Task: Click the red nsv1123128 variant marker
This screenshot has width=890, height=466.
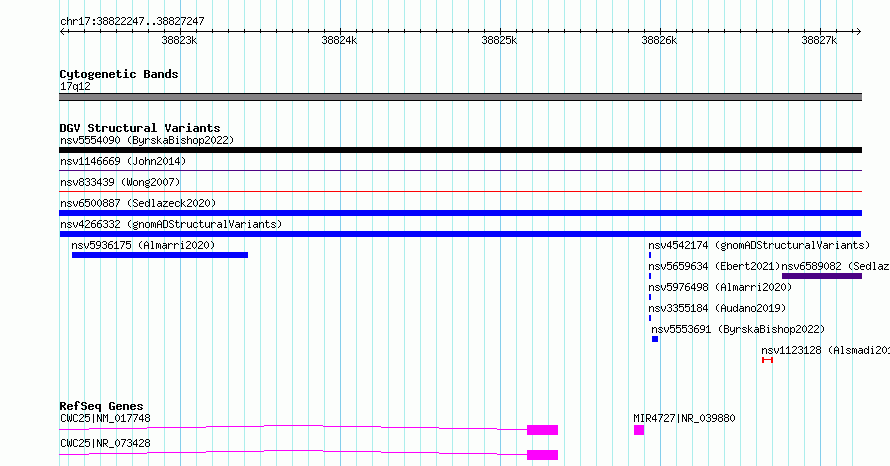Action: (x=767, y=360)
